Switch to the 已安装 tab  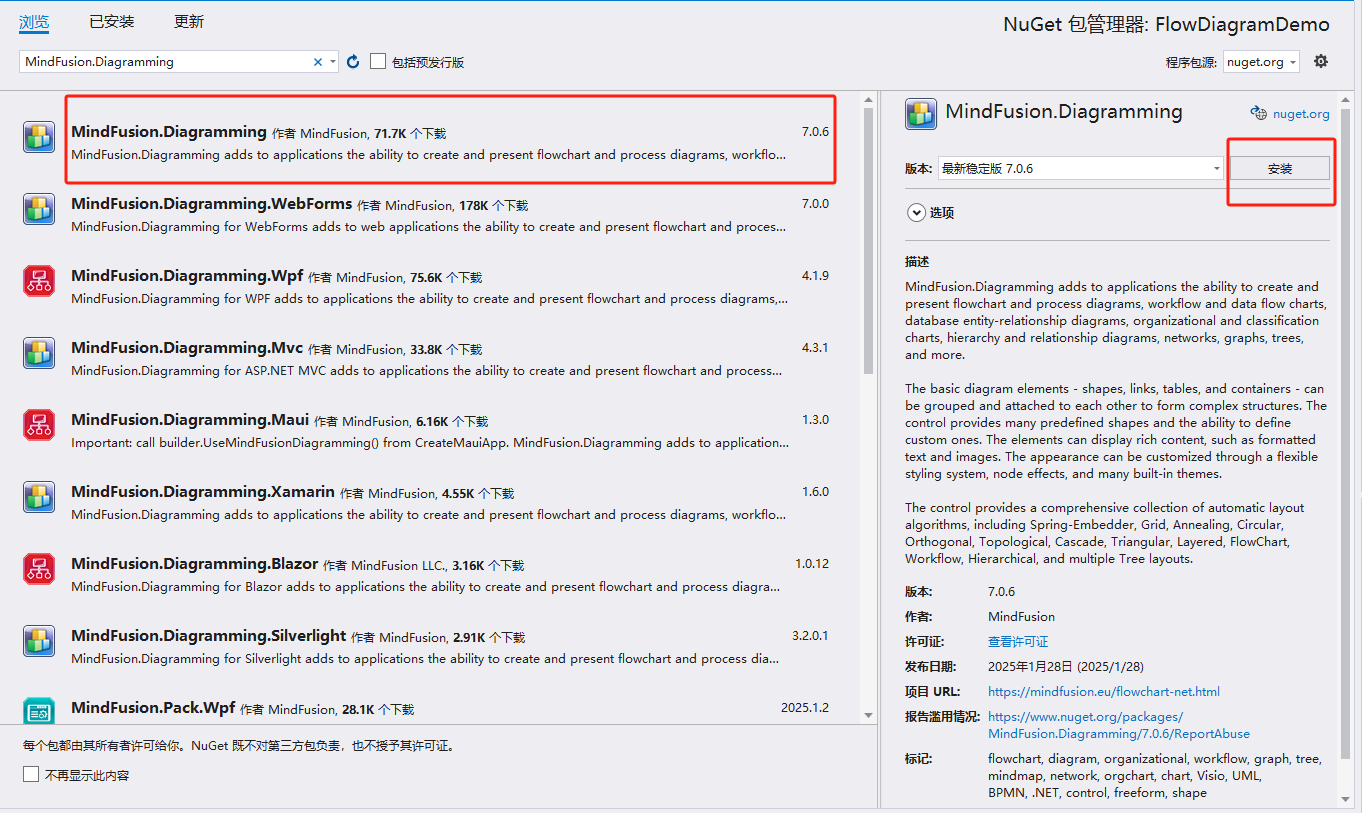coord(111,22)
